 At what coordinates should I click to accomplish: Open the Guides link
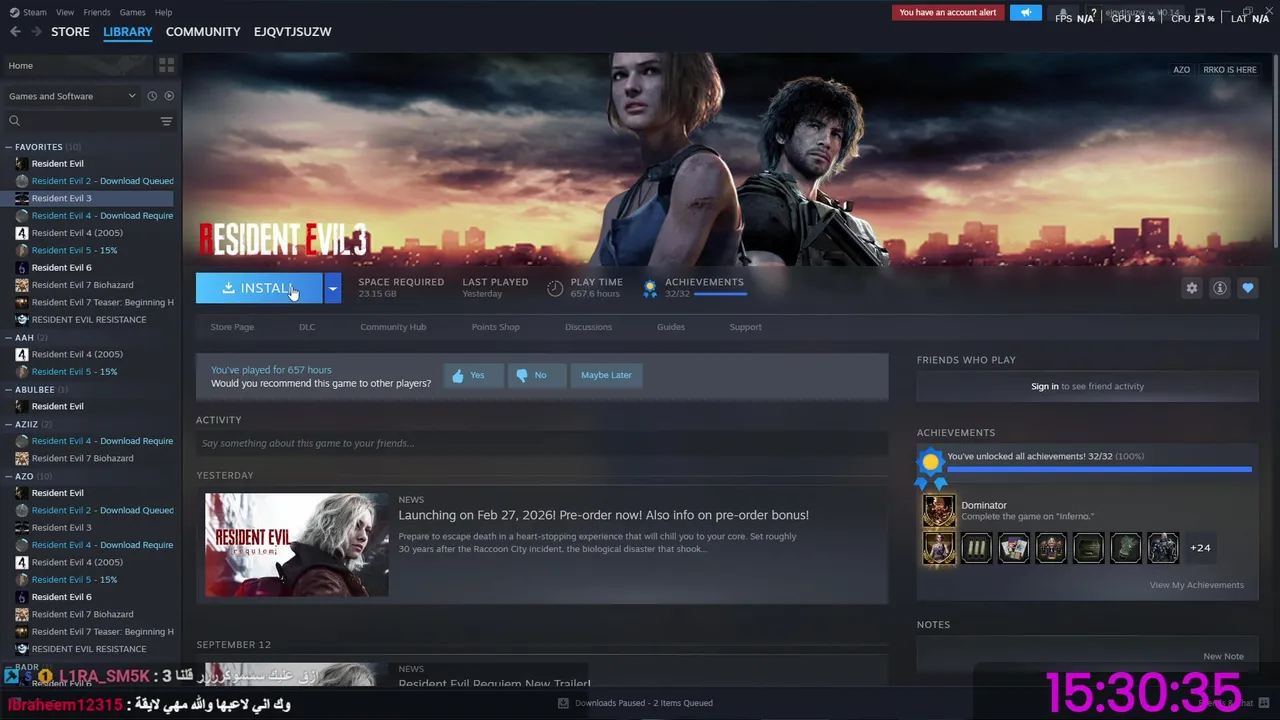click(x=671, y=327)
